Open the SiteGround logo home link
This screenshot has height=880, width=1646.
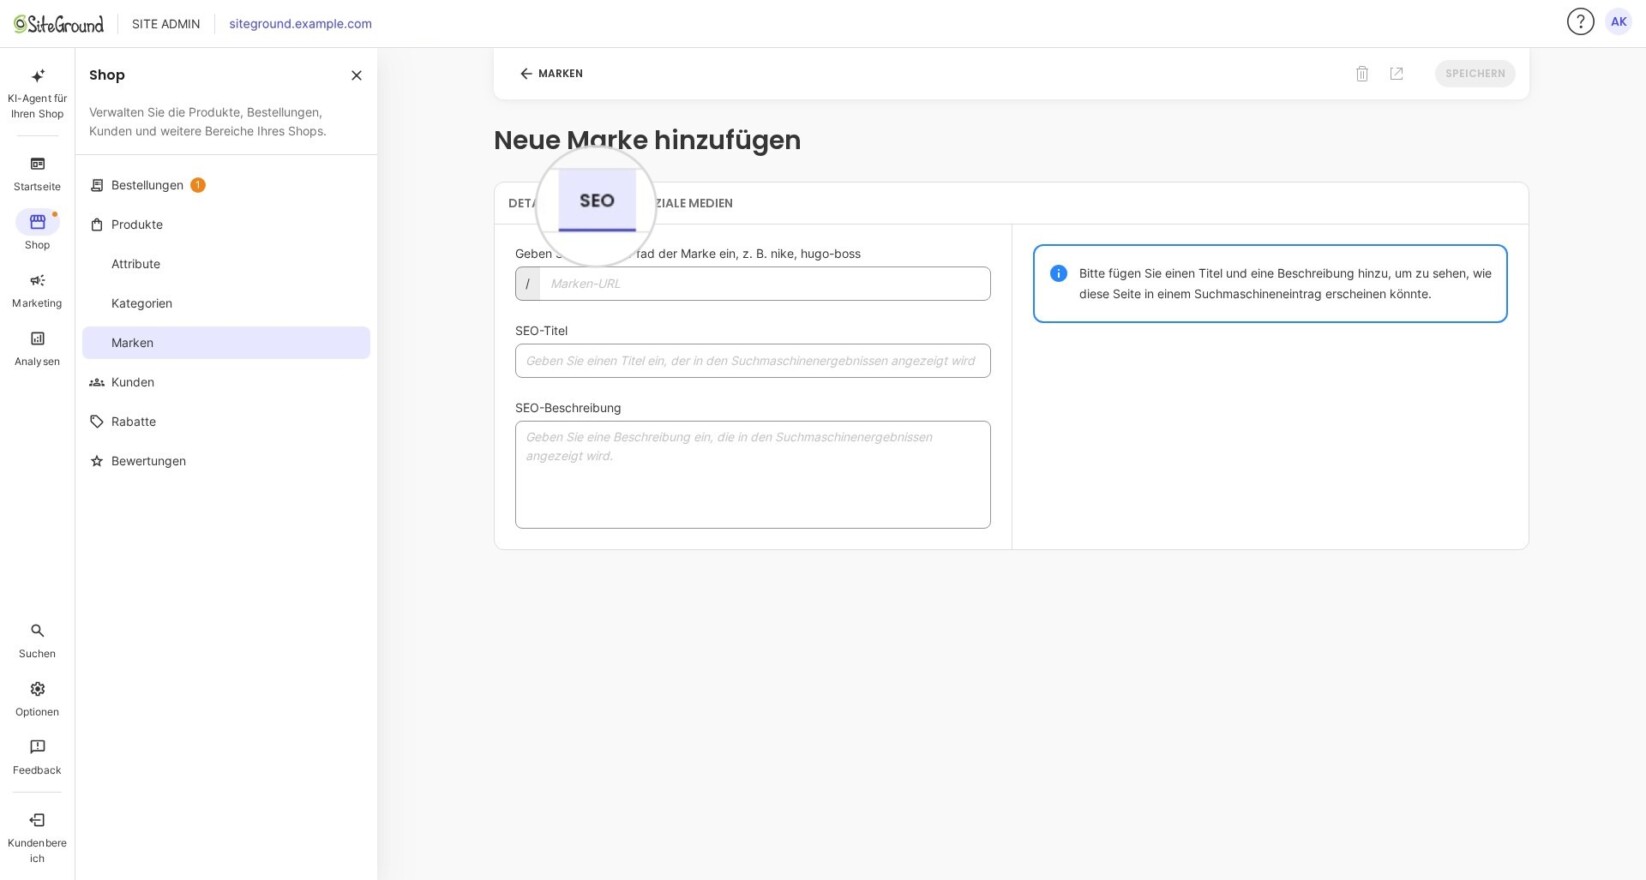coord(59,24)
